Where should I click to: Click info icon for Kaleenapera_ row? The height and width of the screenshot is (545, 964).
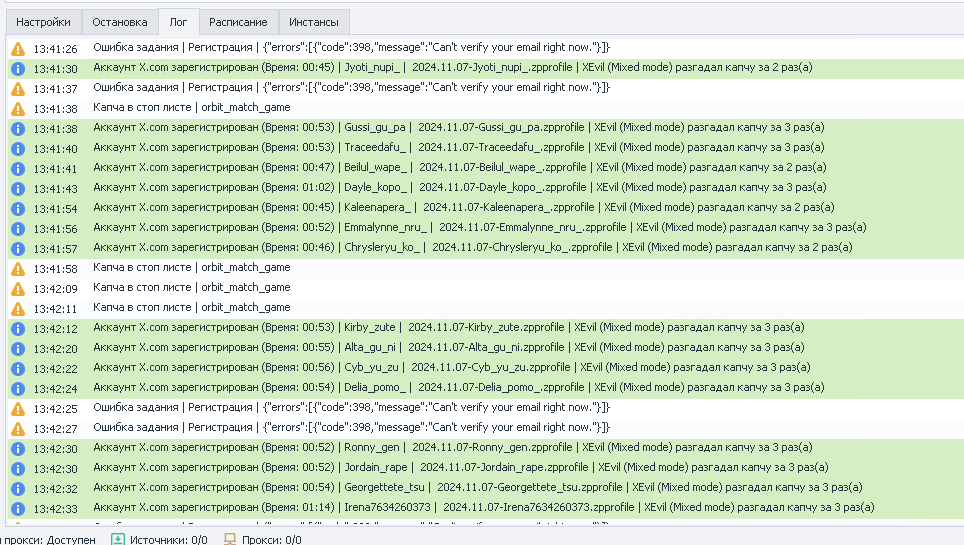coord(18,209)
